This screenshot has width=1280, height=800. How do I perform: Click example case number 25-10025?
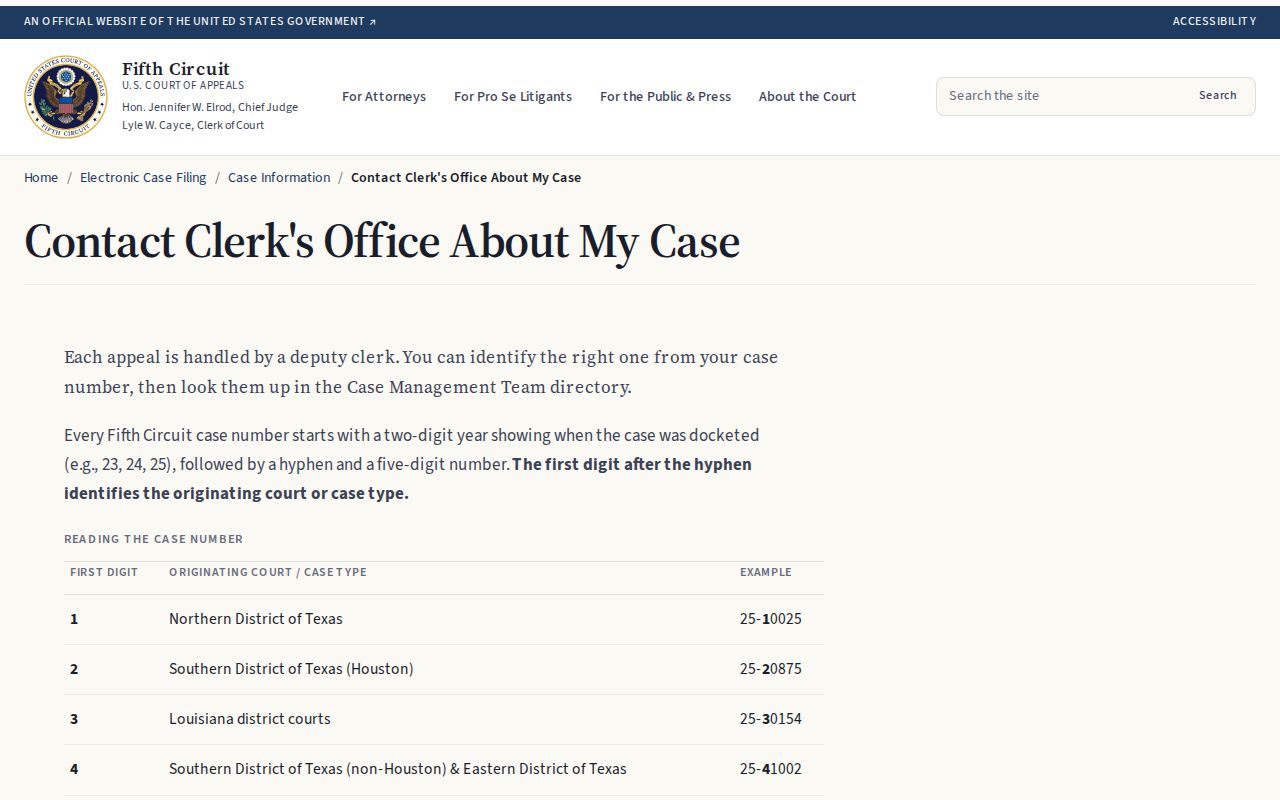[771, 619]
